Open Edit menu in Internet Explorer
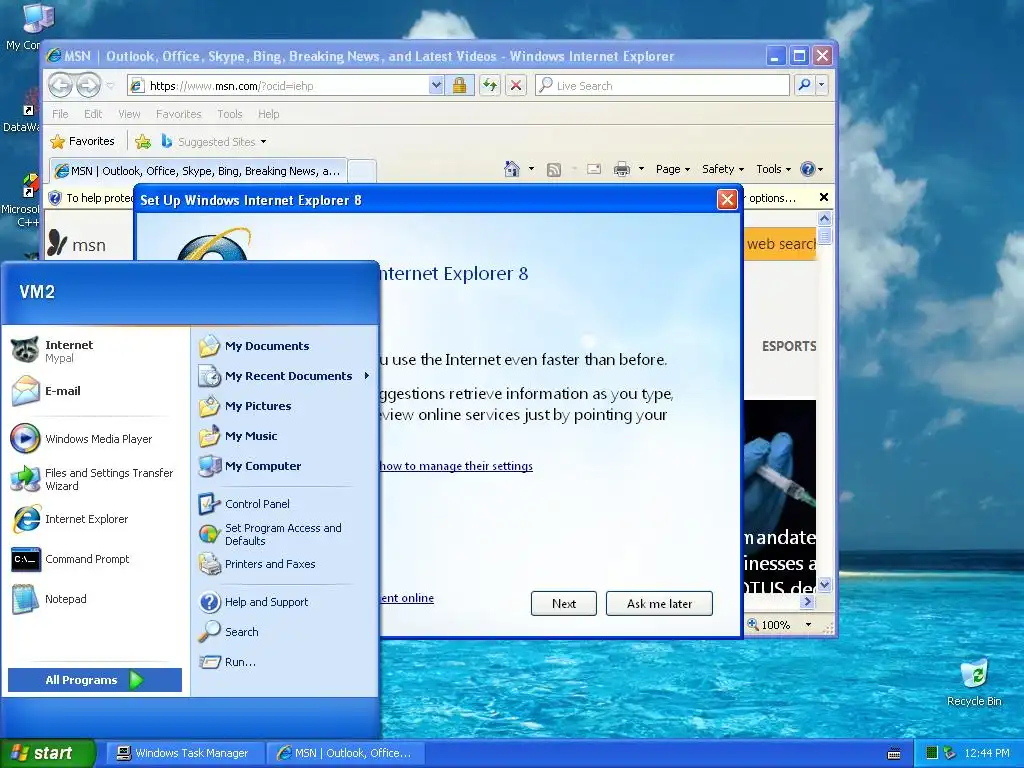This screenshot has width=1024, height=768. (x=93, y=114)
